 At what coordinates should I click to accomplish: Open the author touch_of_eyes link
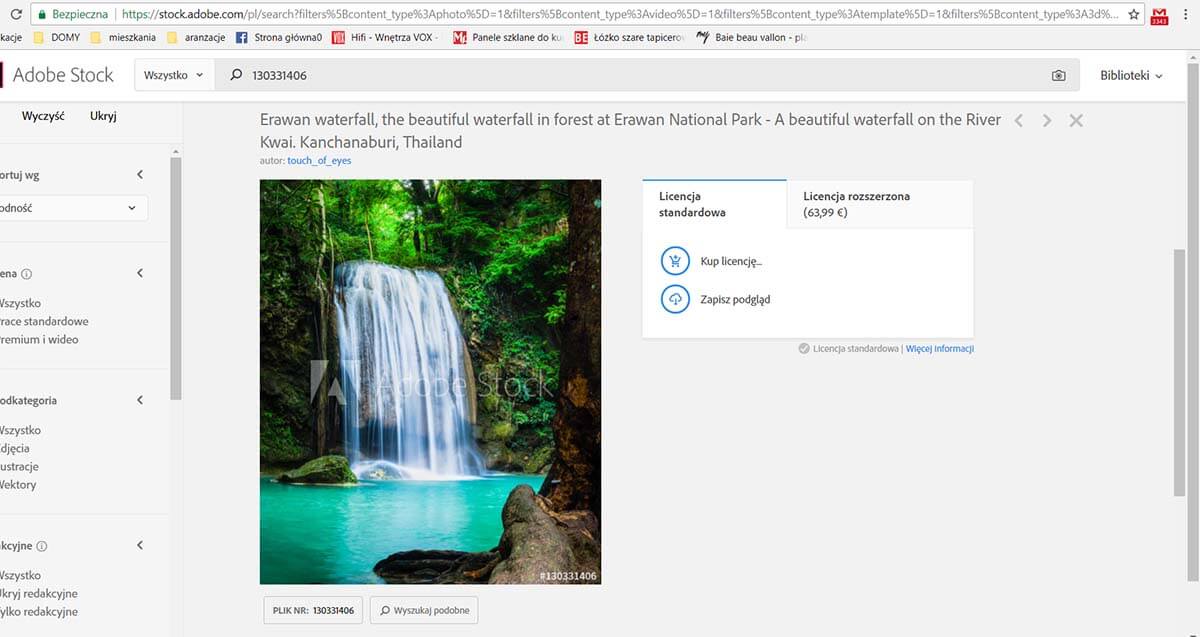(319, 160)
